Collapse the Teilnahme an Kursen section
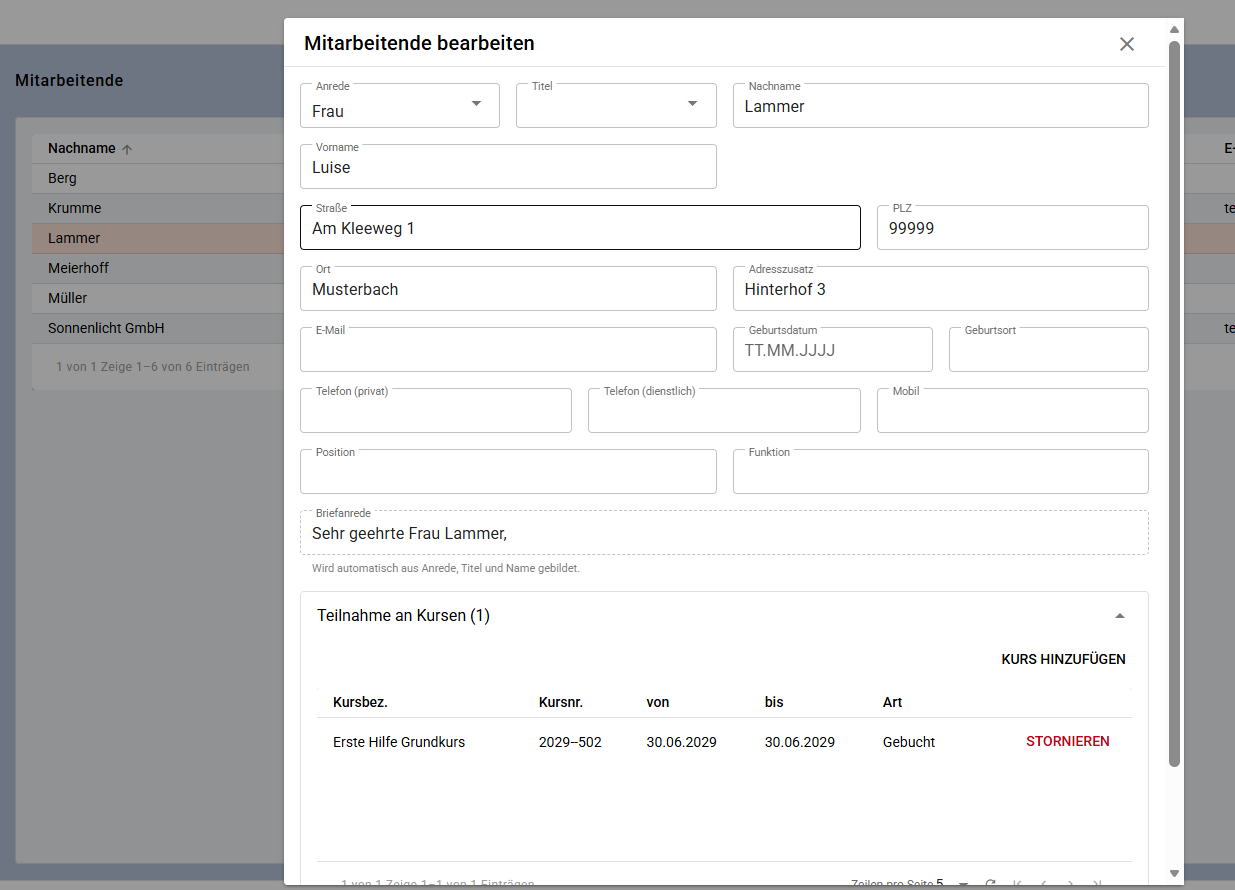1235x890 pixels. point(1120,616)
